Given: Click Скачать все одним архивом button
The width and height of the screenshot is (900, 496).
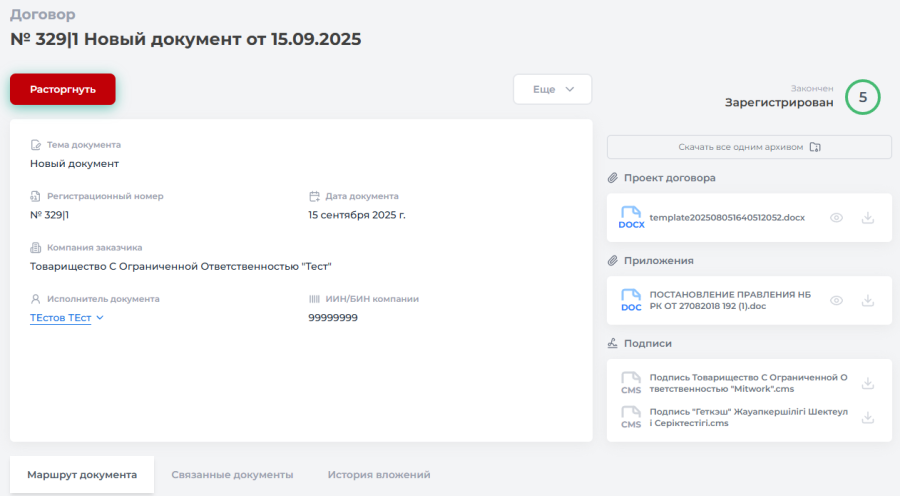Looking at the screenshot, I should point(749,147).
